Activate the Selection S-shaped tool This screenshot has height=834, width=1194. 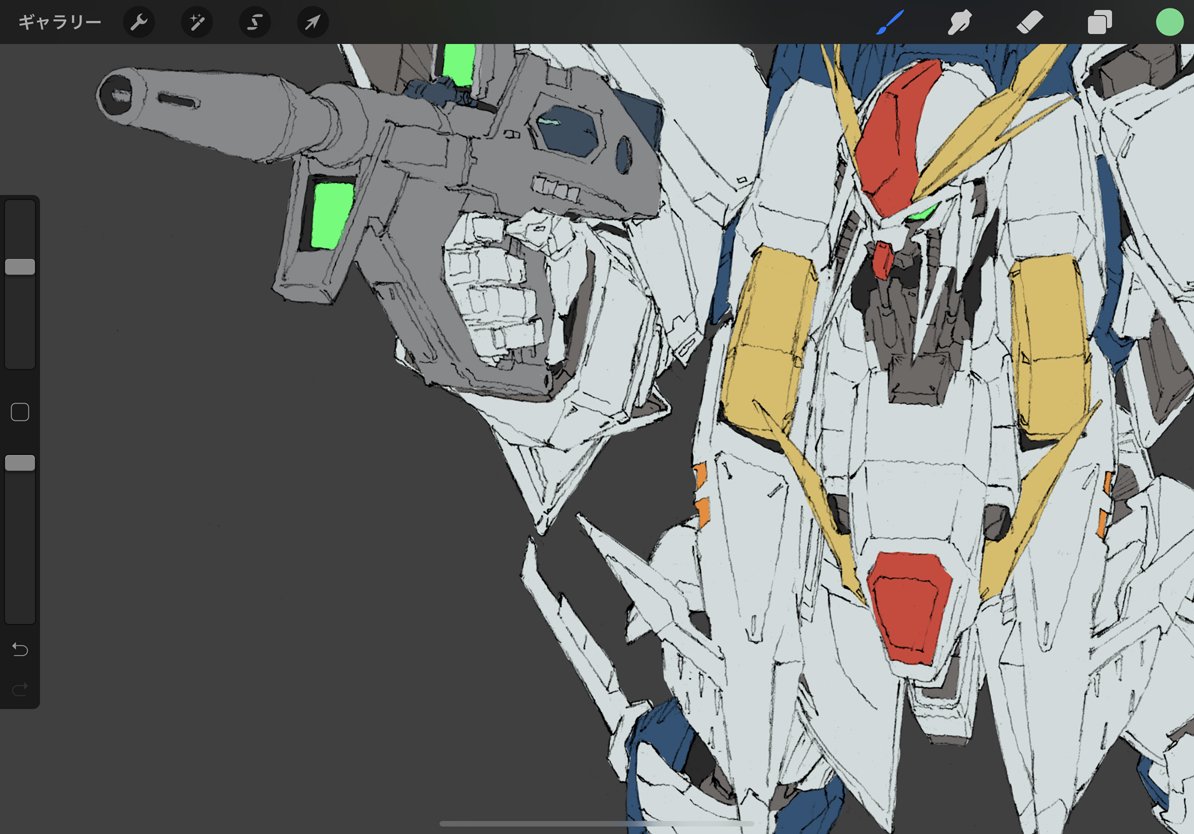tap(254, 22)
